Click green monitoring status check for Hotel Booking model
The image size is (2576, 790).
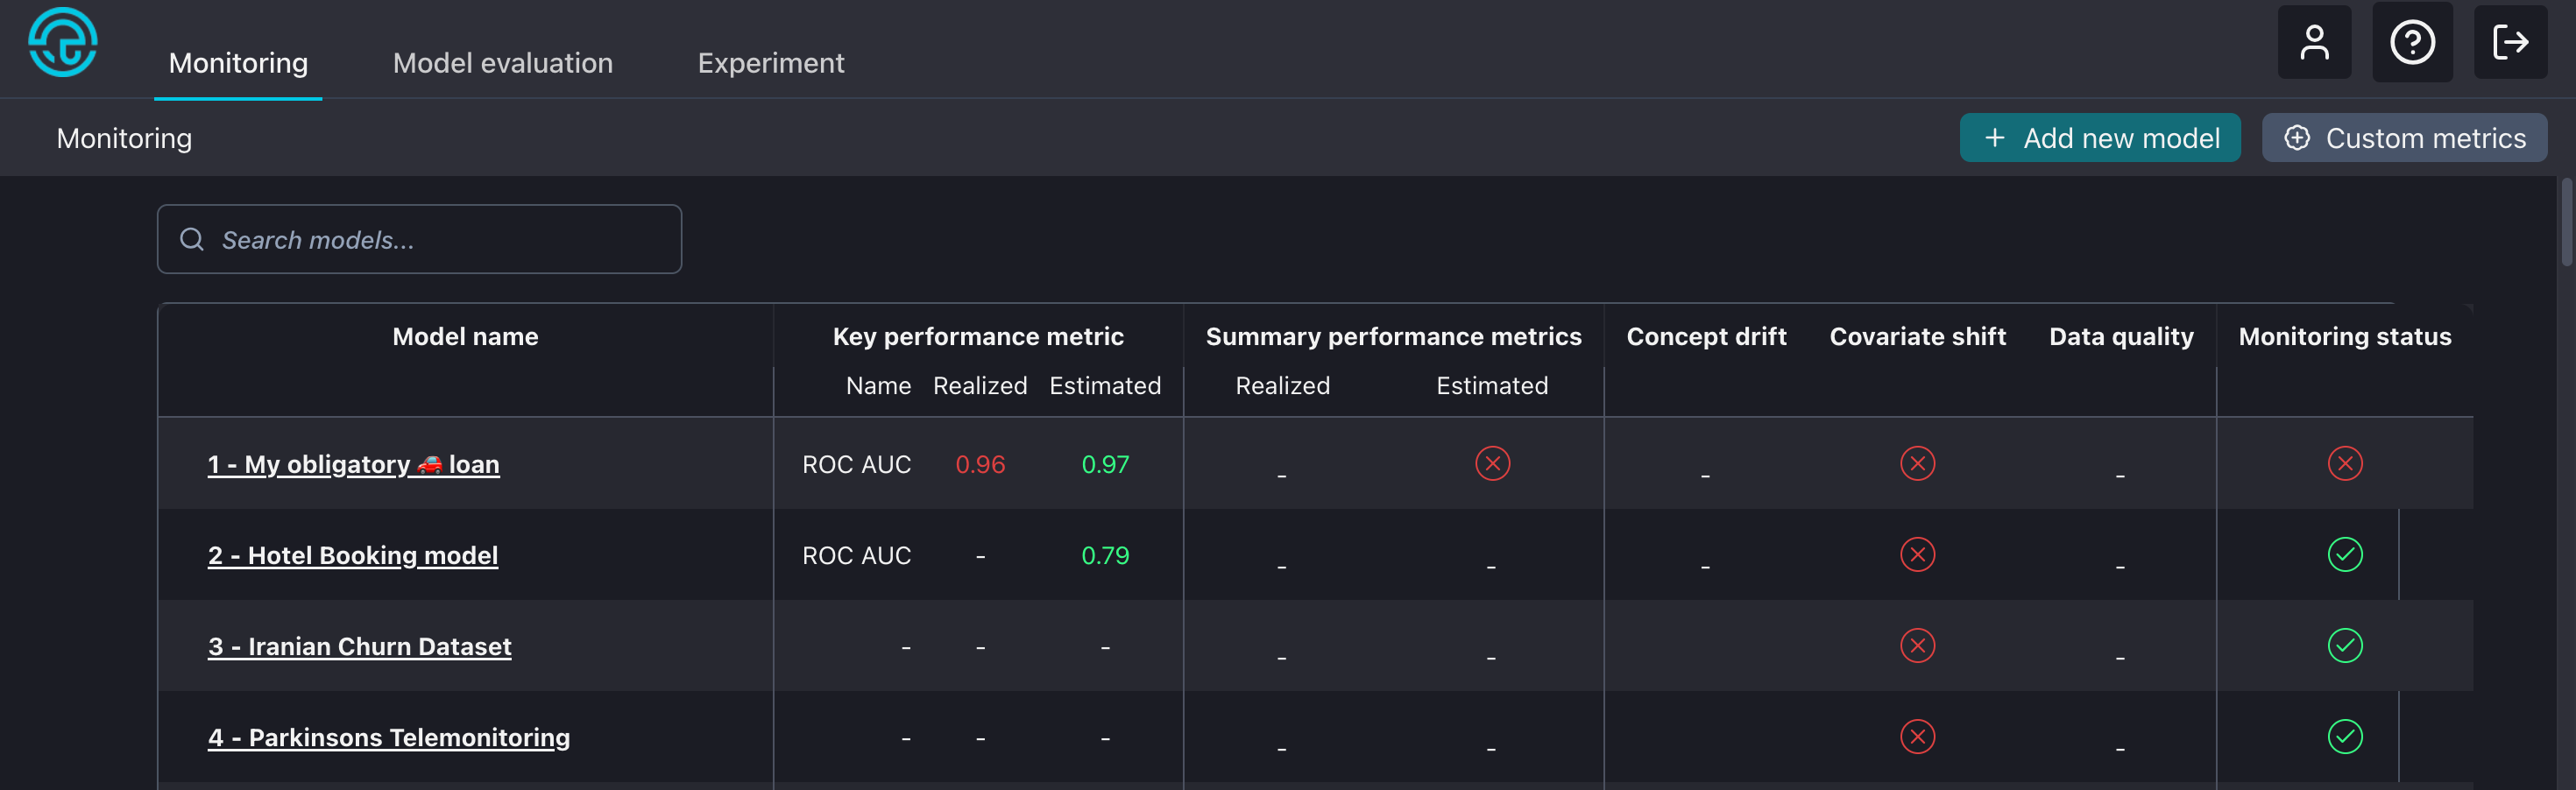pos(2346,554)
